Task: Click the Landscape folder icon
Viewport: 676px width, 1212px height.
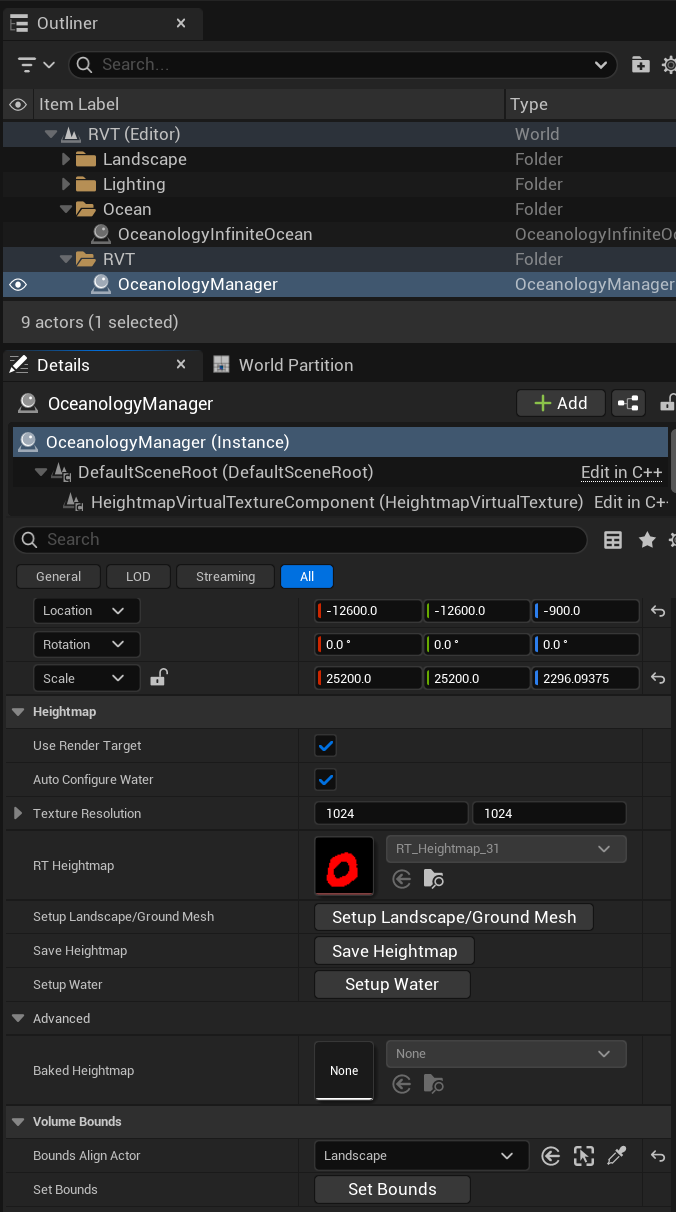Action: [x=86, y=159]
